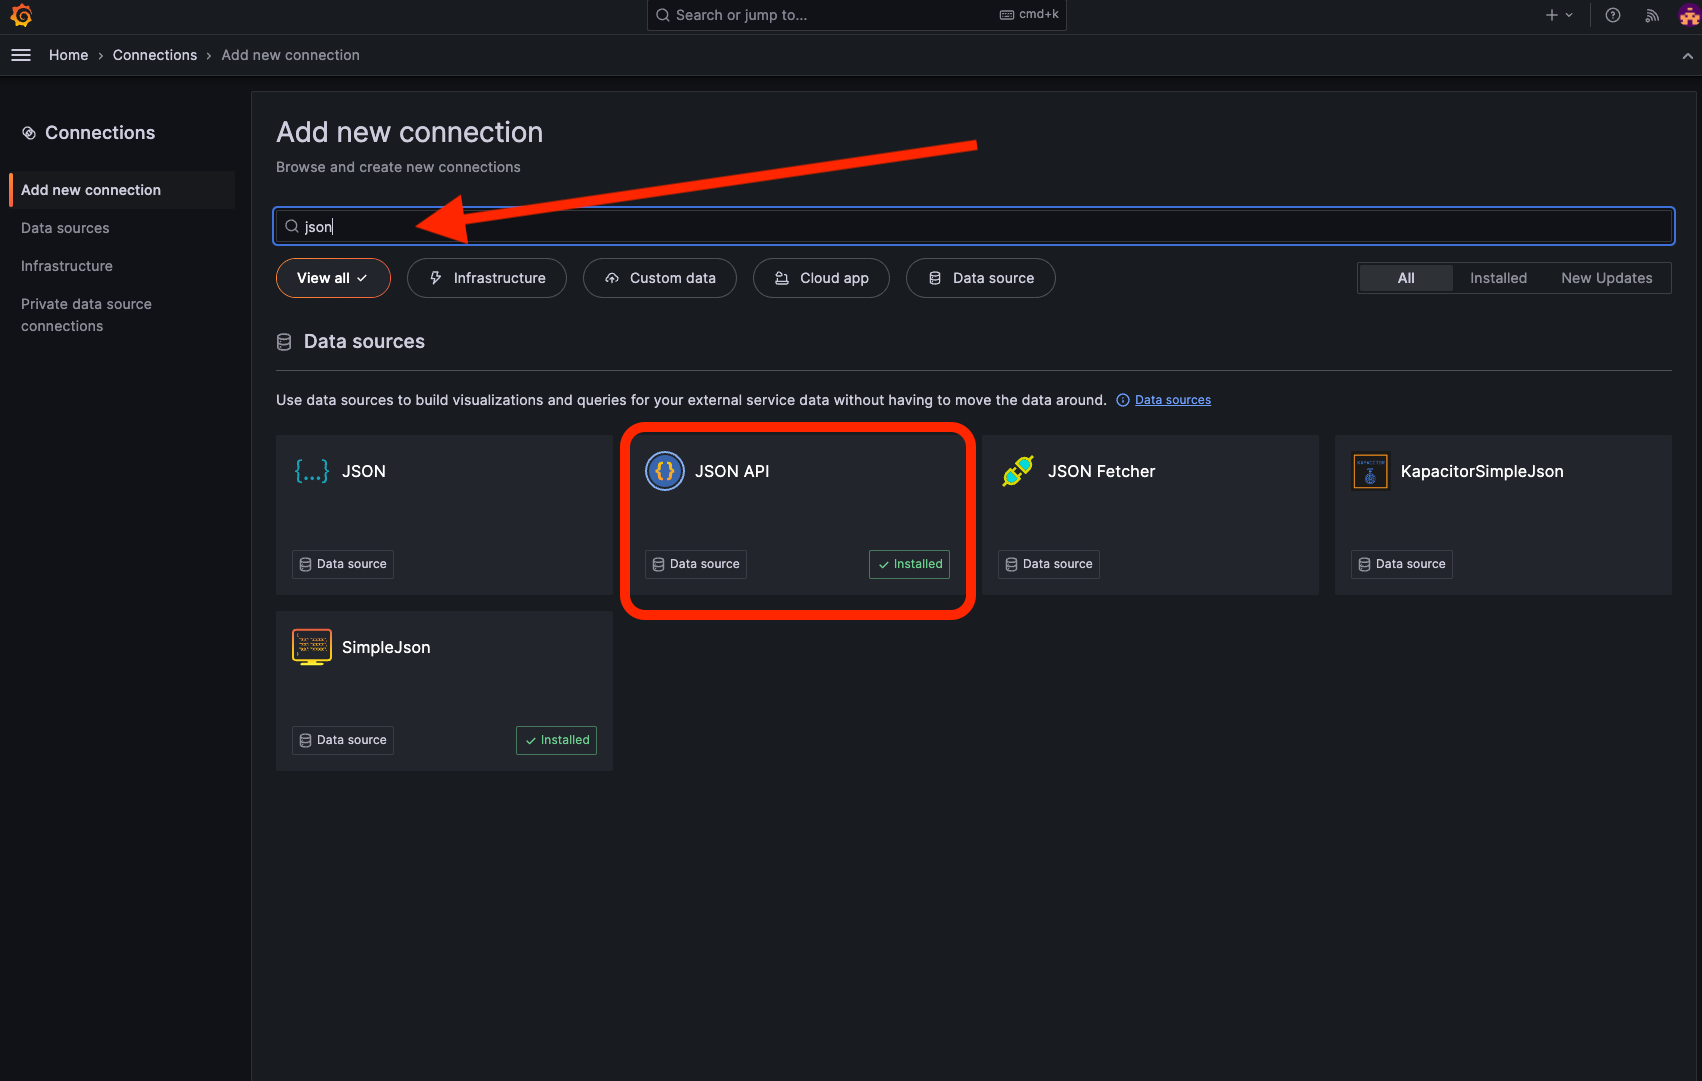This screenshot has width=1702, height=1081.
Task: Open the JSON API data source card
Action: pos(797,515)
